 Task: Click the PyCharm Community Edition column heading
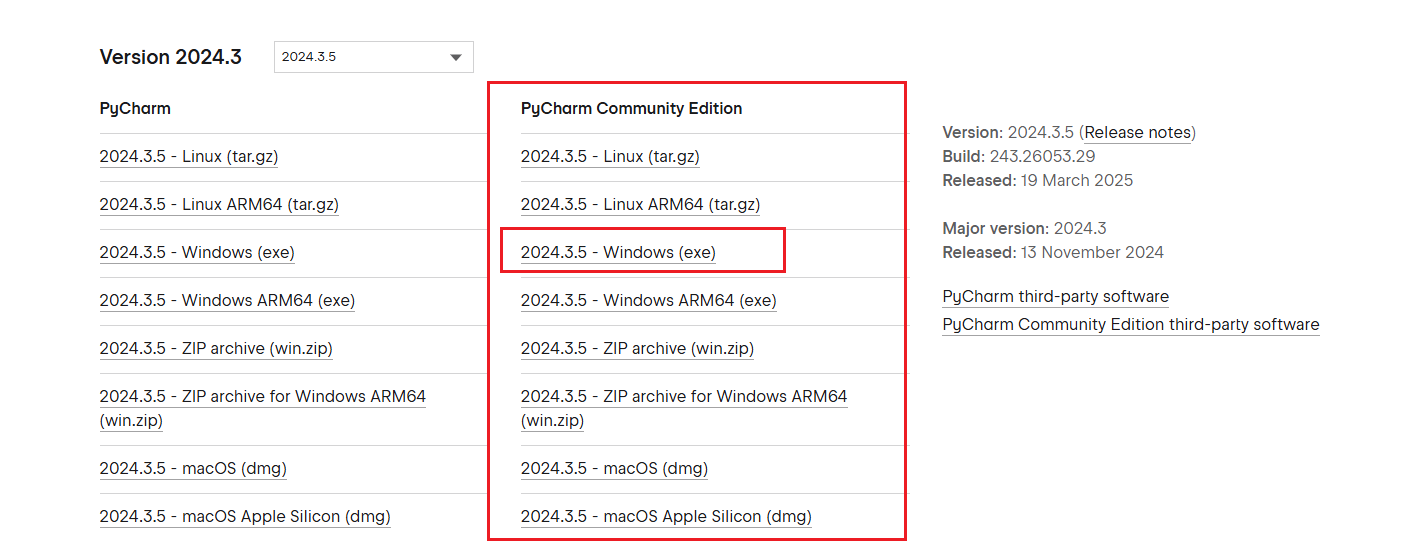point(632,108)
